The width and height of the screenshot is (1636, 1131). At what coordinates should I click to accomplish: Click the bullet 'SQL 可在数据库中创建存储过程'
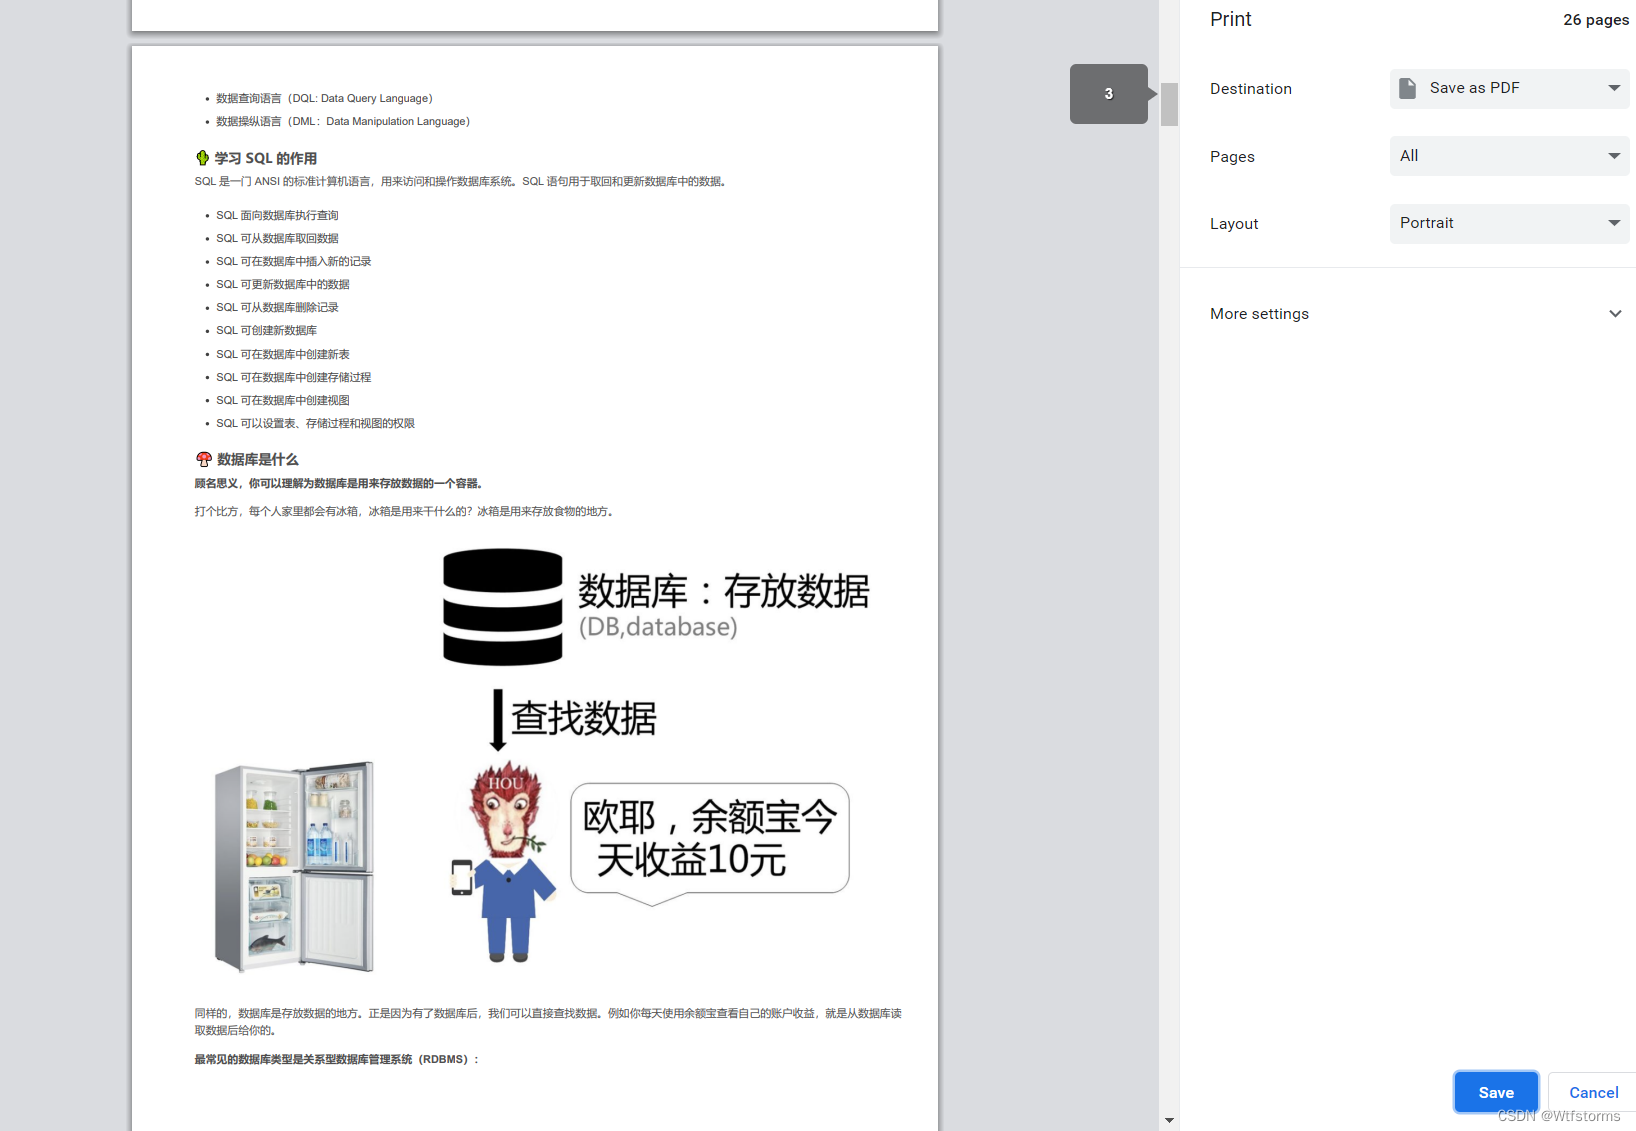pos(294,377)
